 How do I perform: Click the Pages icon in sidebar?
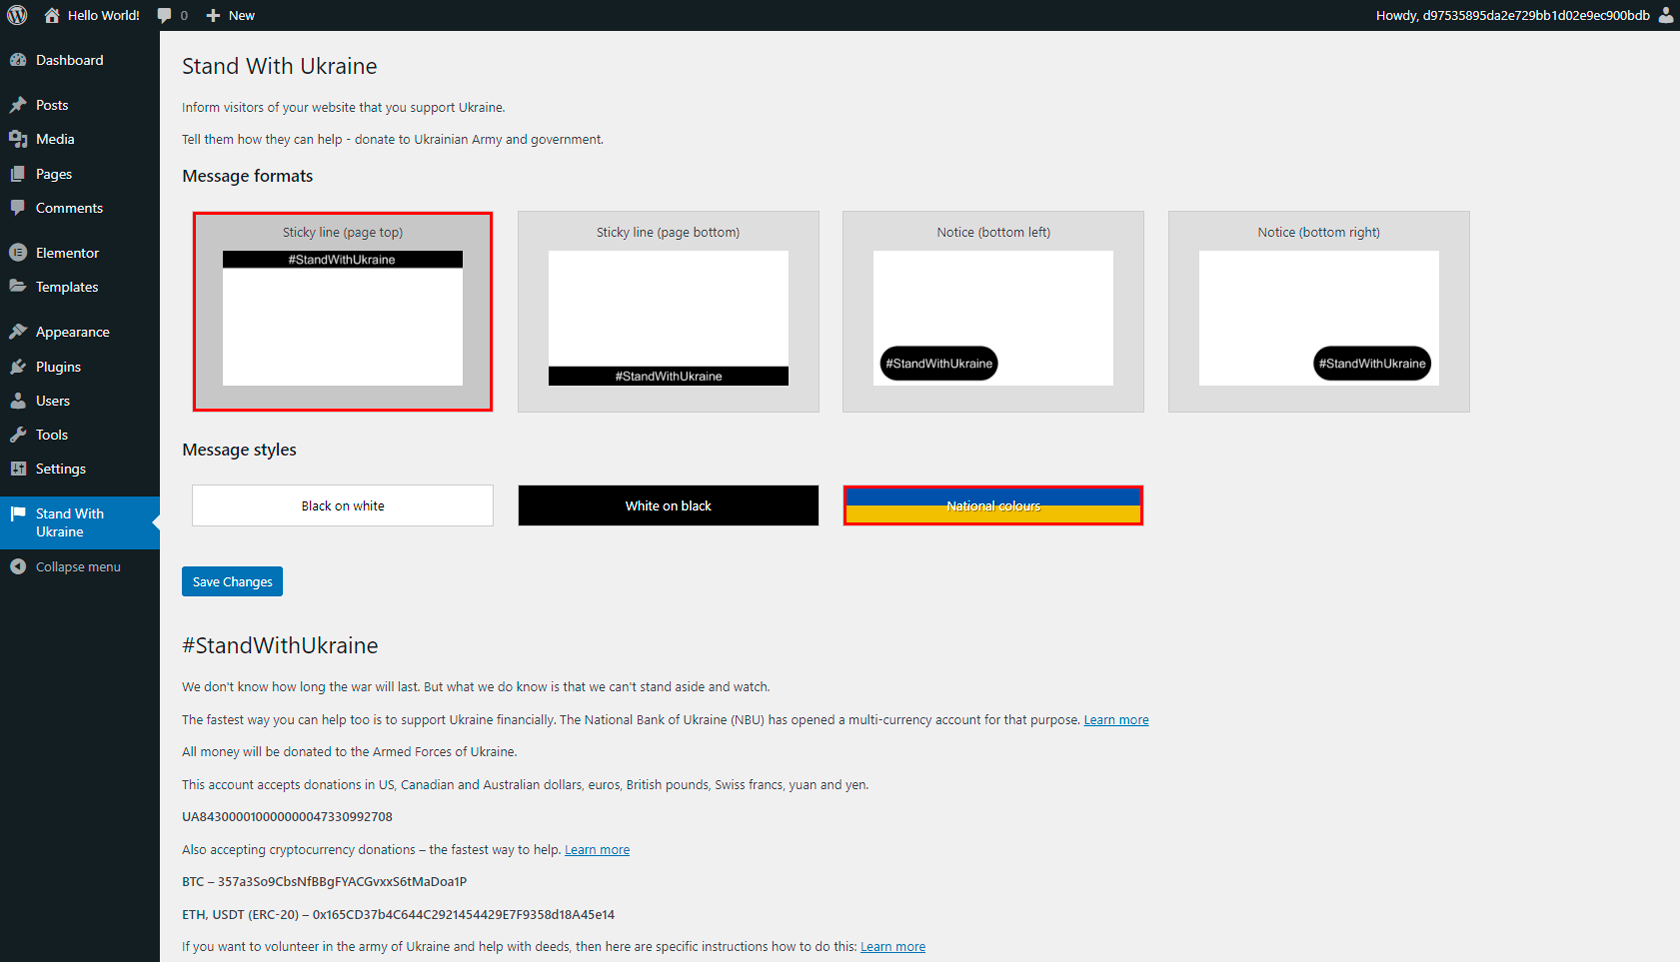coord(18,174)
